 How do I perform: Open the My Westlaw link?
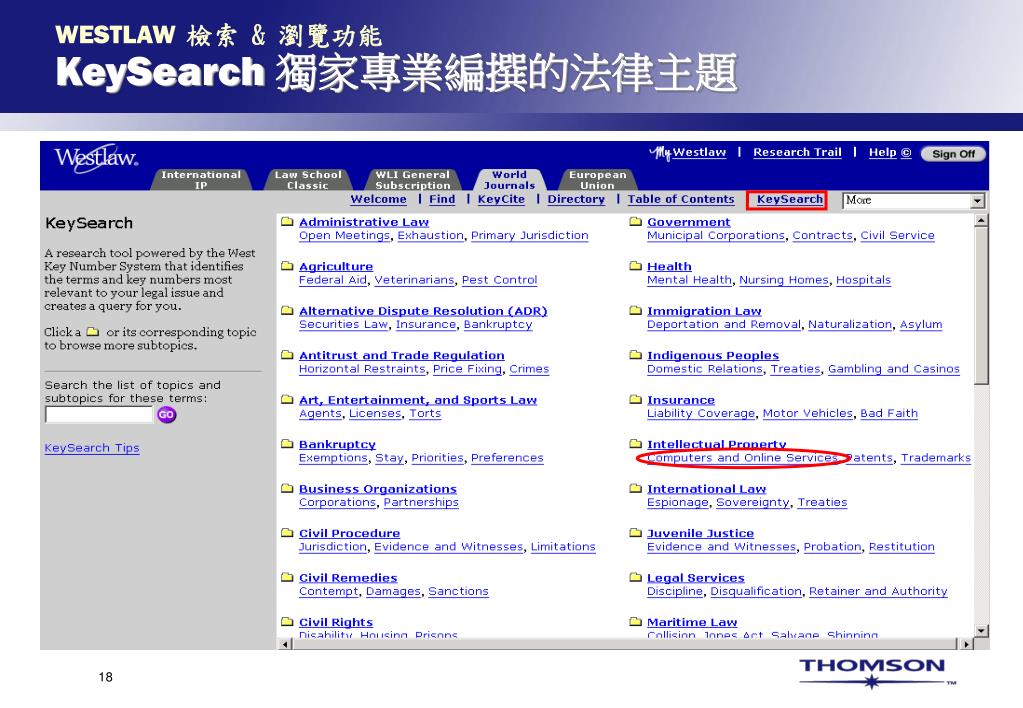[688, 153]
